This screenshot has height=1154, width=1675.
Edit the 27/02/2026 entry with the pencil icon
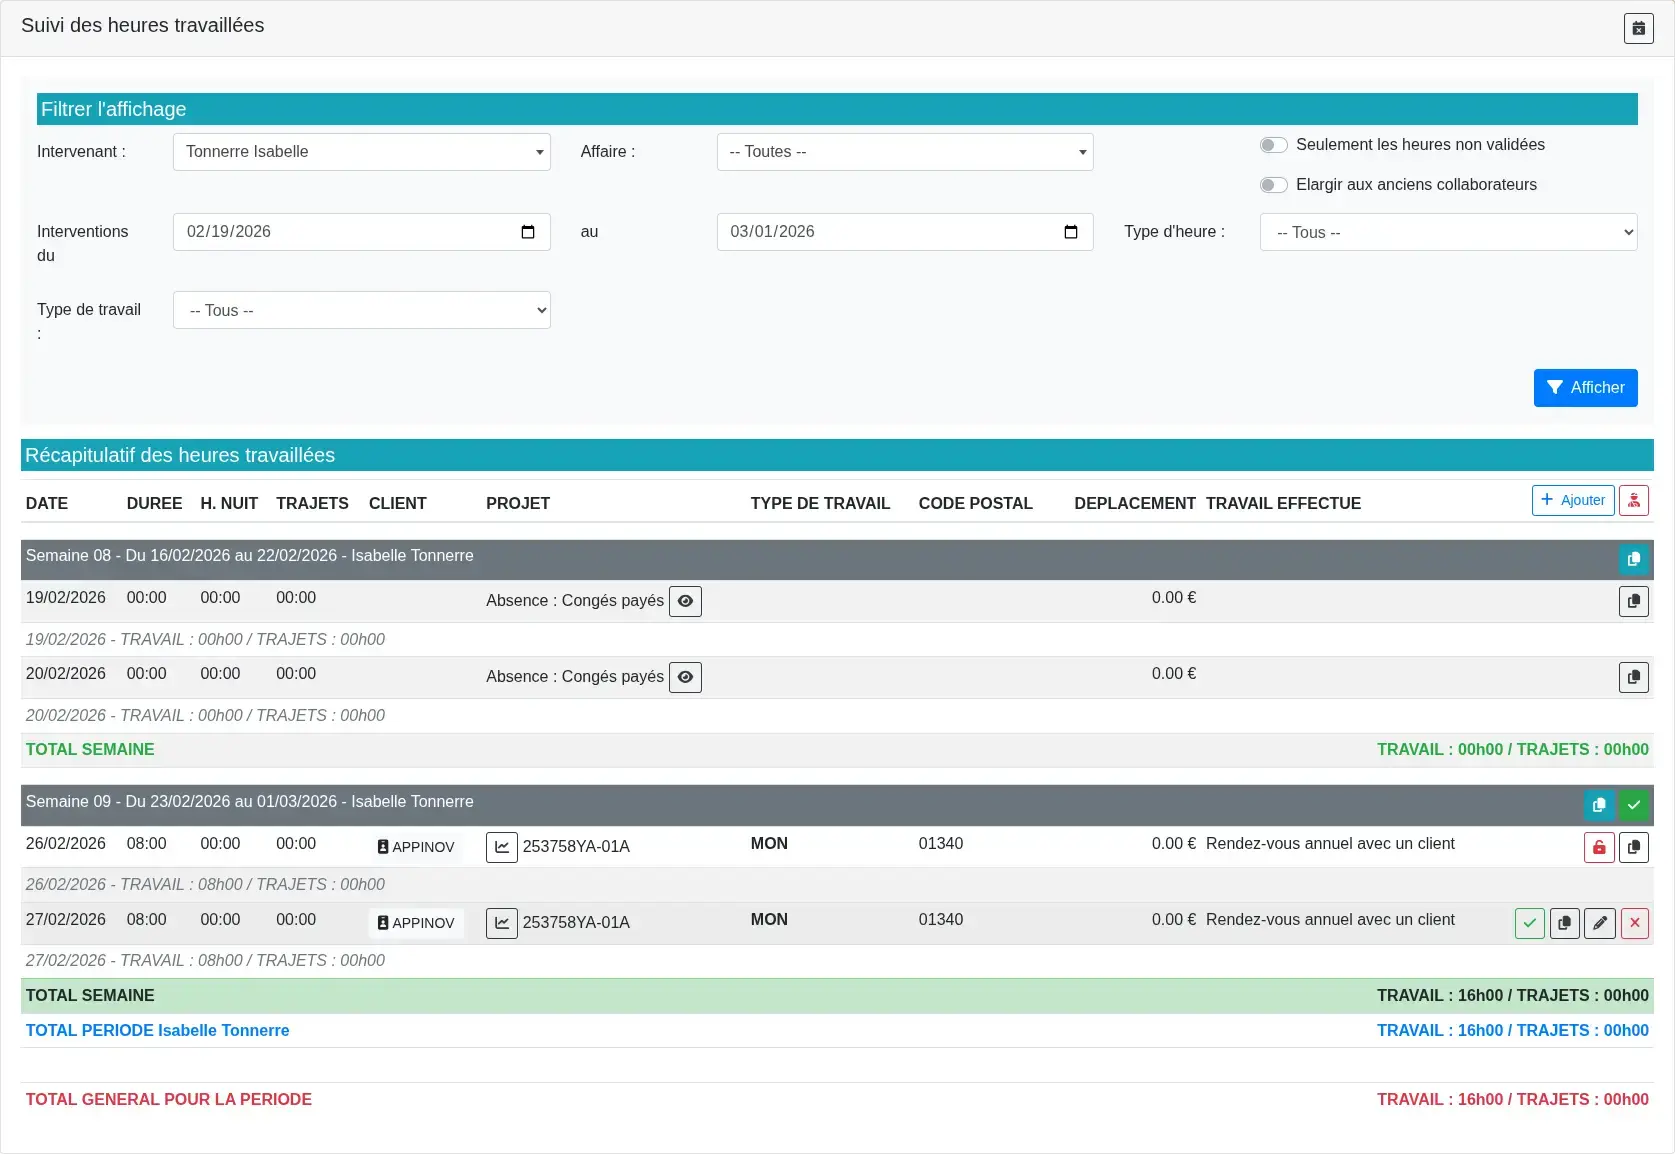pyautogui.click(x=1599, y=923)
